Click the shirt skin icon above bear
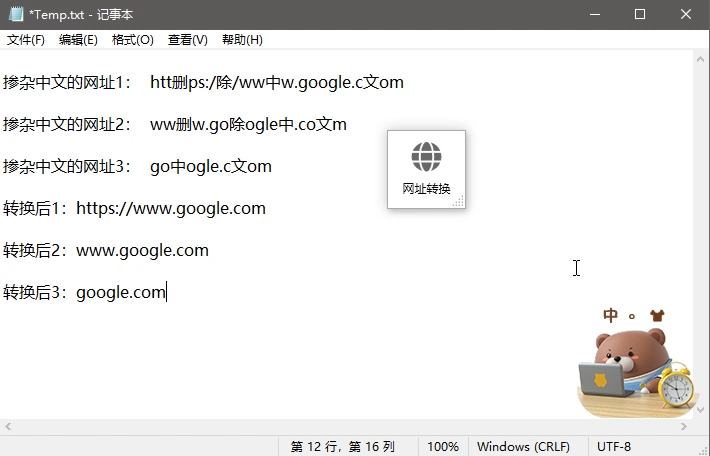 coord(657,315)
